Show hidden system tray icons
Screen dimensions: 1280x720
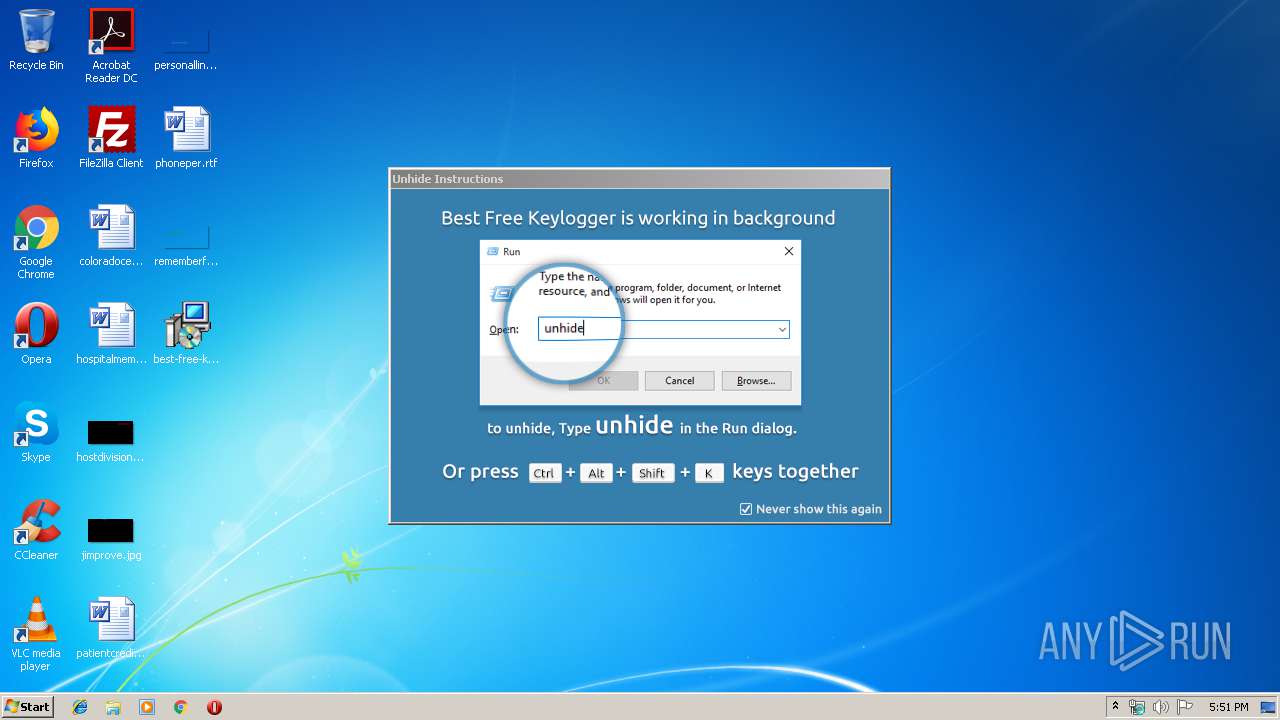pyautogui.click(x=1116, y=707)
